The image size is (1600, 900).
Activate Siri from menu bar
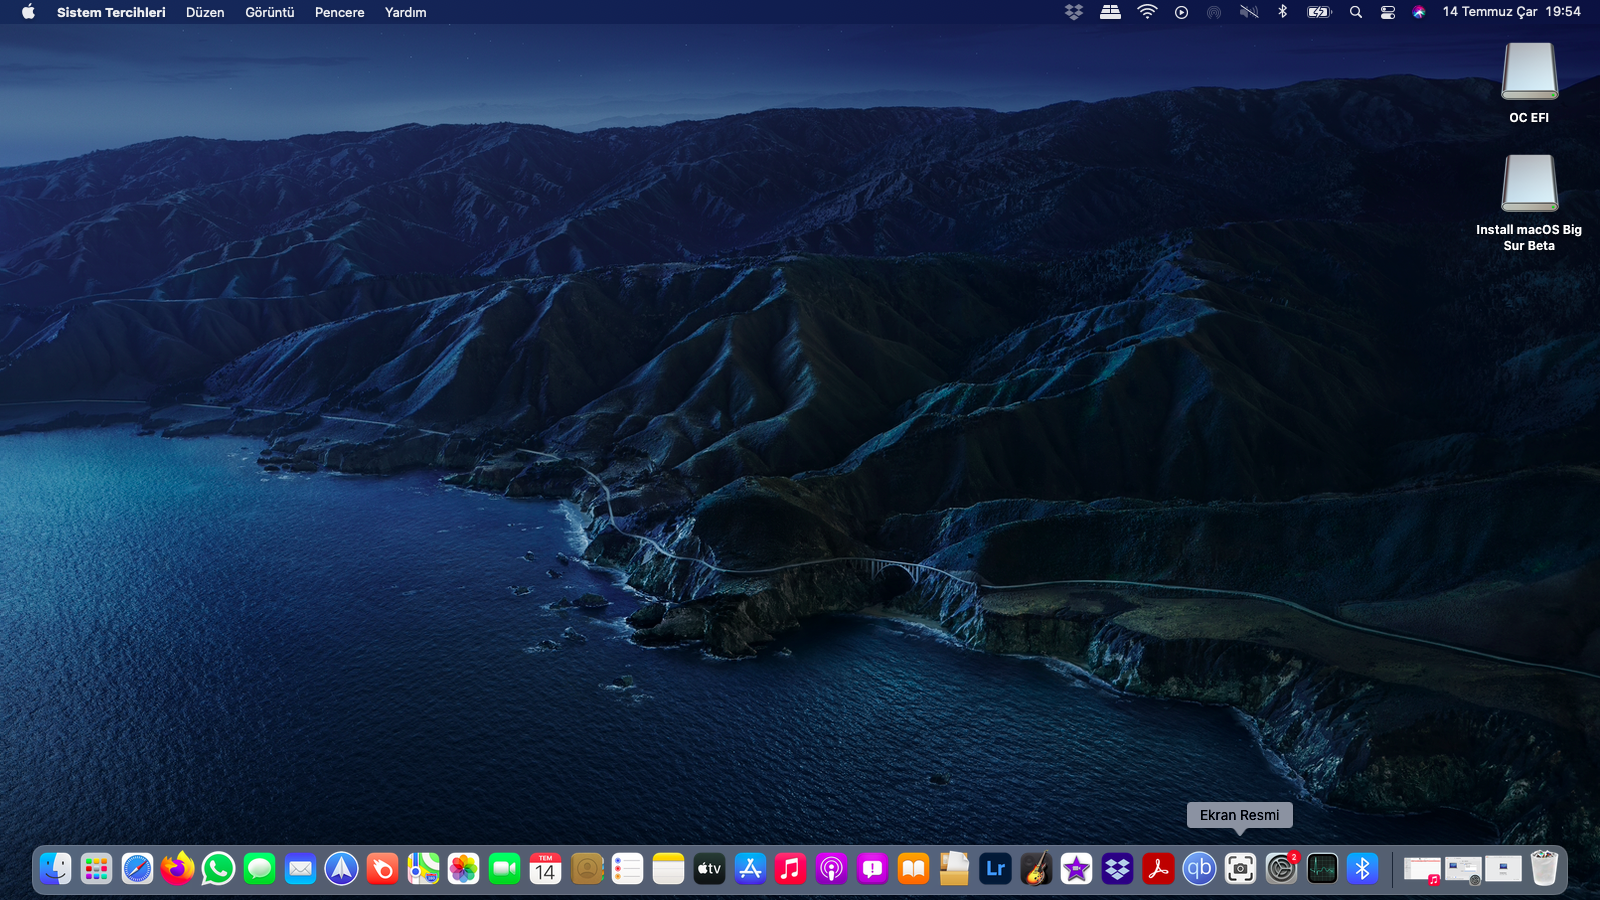pyautogui.click(x=1419, y=12)
